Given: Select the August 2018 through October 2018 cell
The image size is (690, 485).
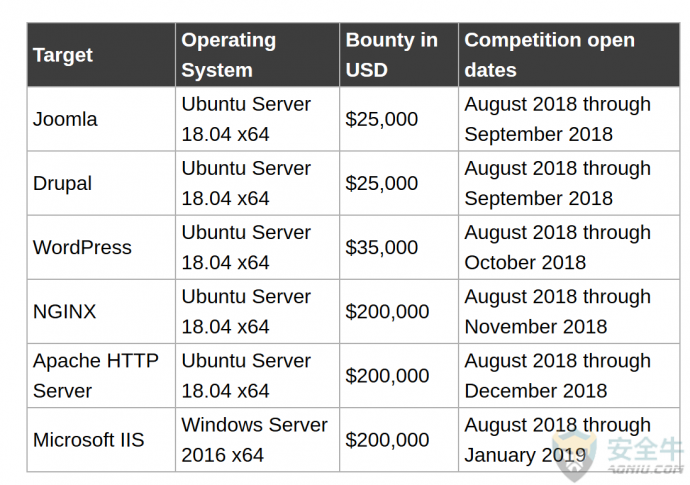Looking at the screenshot, I should [x=569, y=247].
